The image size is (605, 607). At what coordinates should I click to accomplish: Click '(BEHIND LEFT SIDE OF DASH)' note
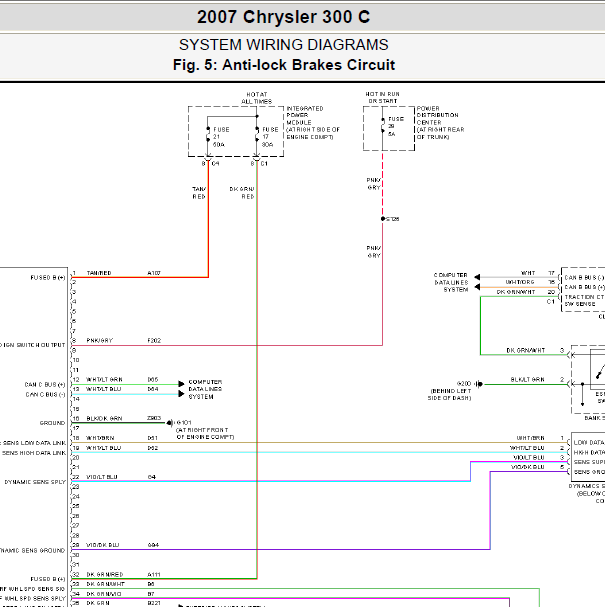(x=451, y=394)
